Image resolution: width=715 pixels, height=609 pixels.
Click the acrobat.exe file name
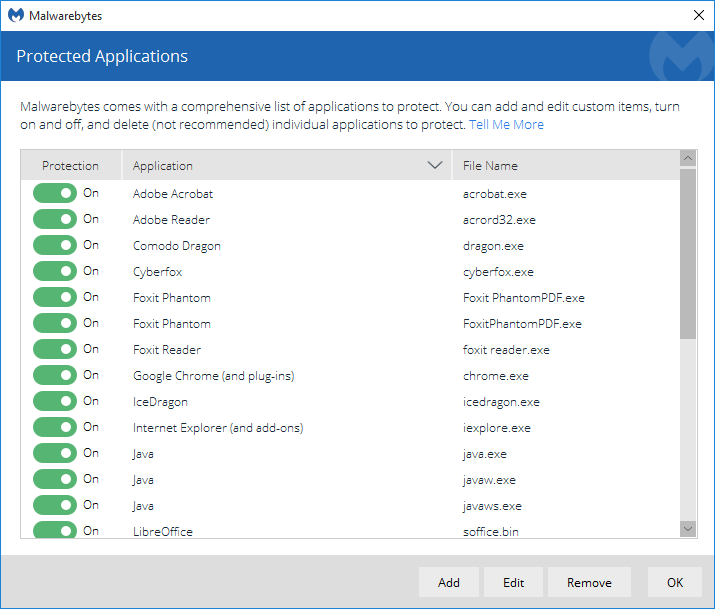tap(495, 194)
